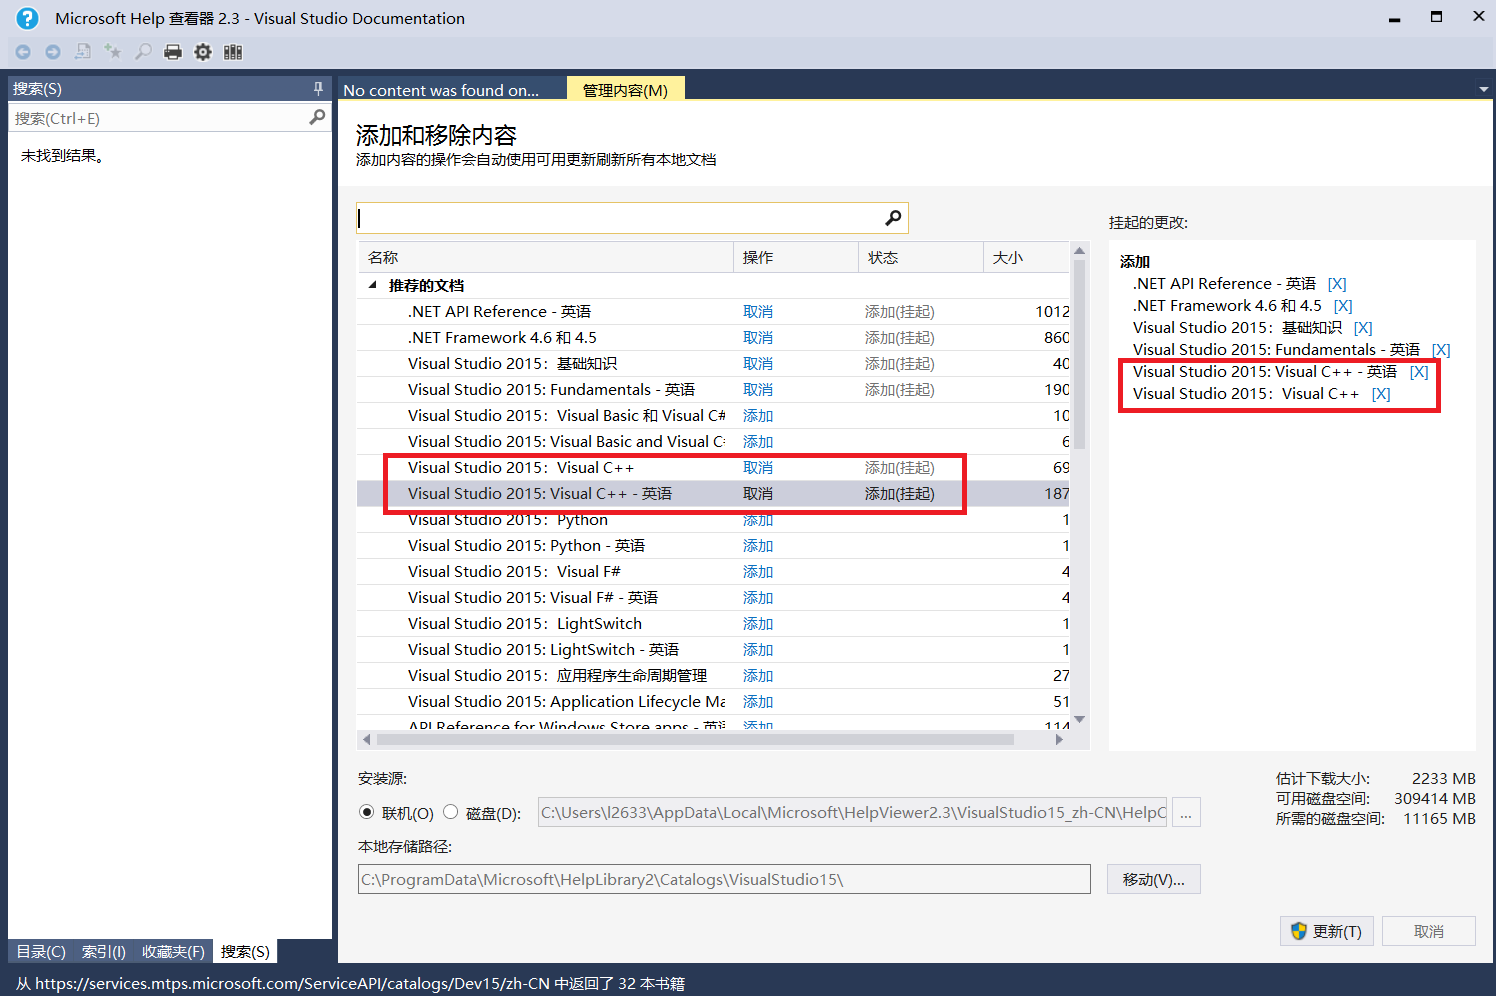The image size is (1496, 996).
Task: Open the 目录(C) contents tab
Action: [41, 951]
